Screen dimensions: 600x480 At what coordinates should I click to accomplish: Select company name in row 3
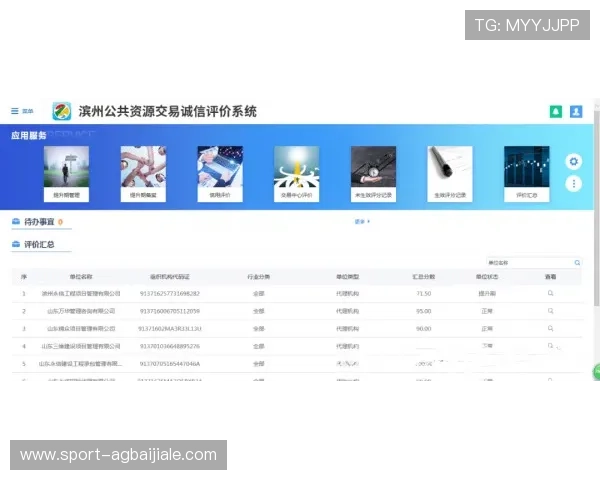pos(81,329)
